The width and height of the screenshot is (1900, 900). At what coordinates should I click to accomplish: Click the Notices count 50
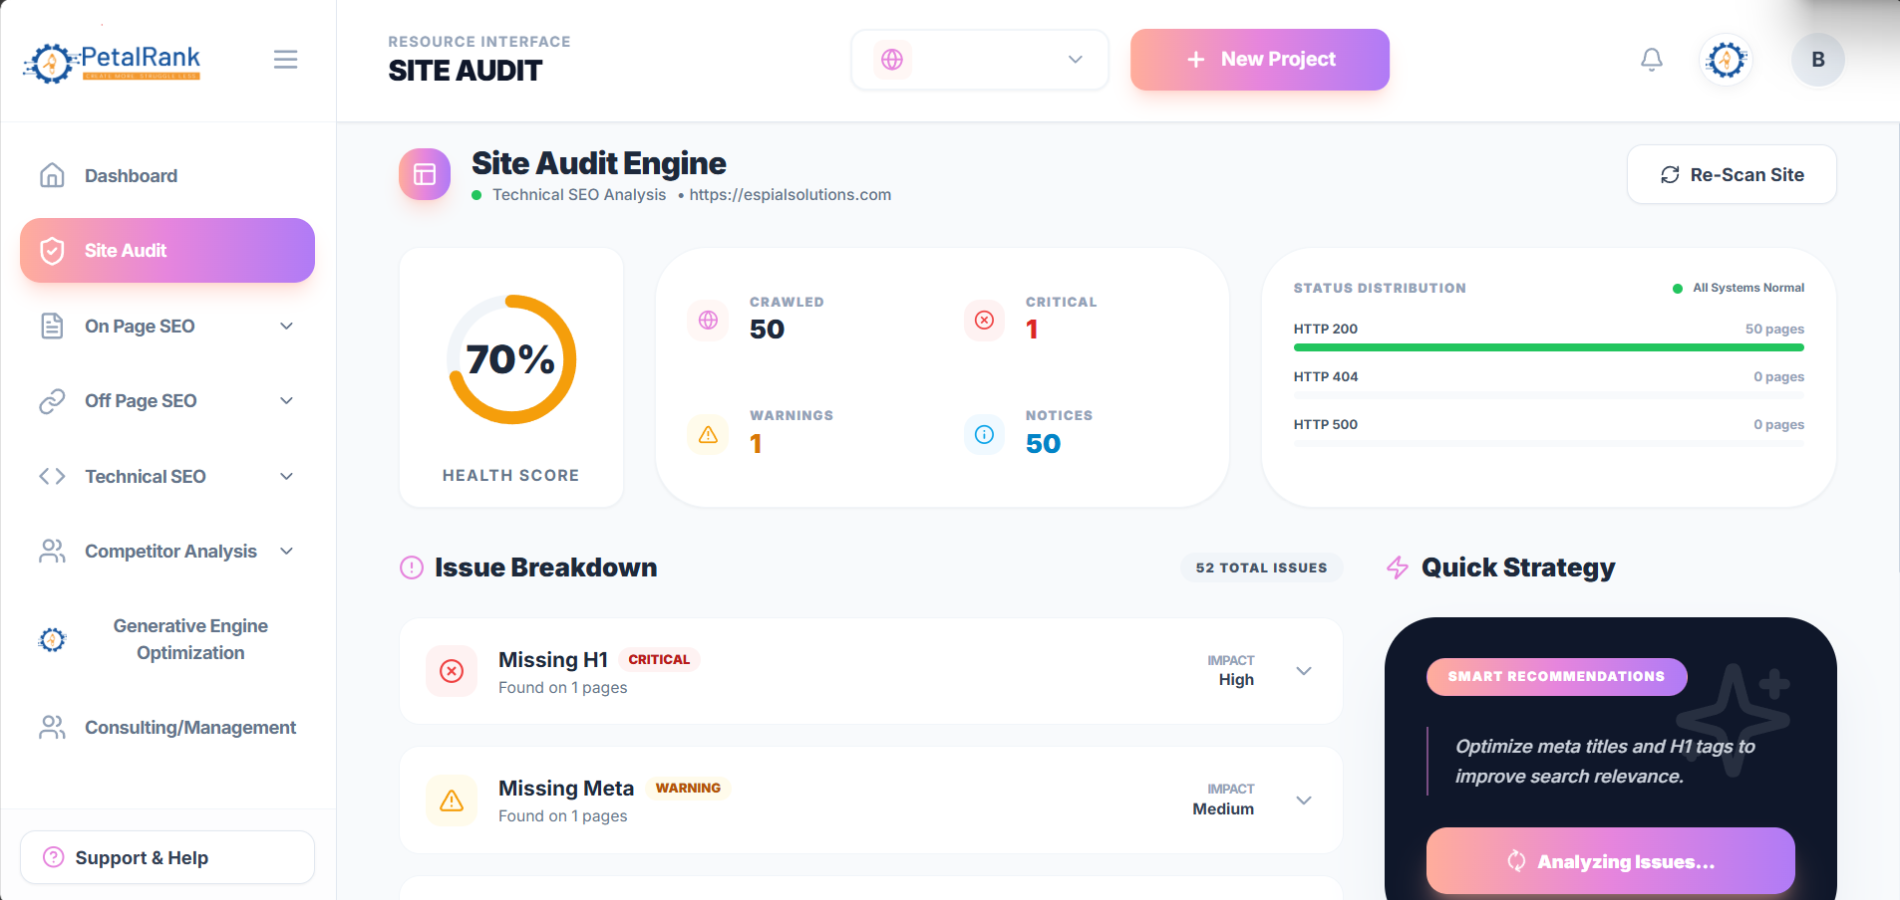(1043, 444)
